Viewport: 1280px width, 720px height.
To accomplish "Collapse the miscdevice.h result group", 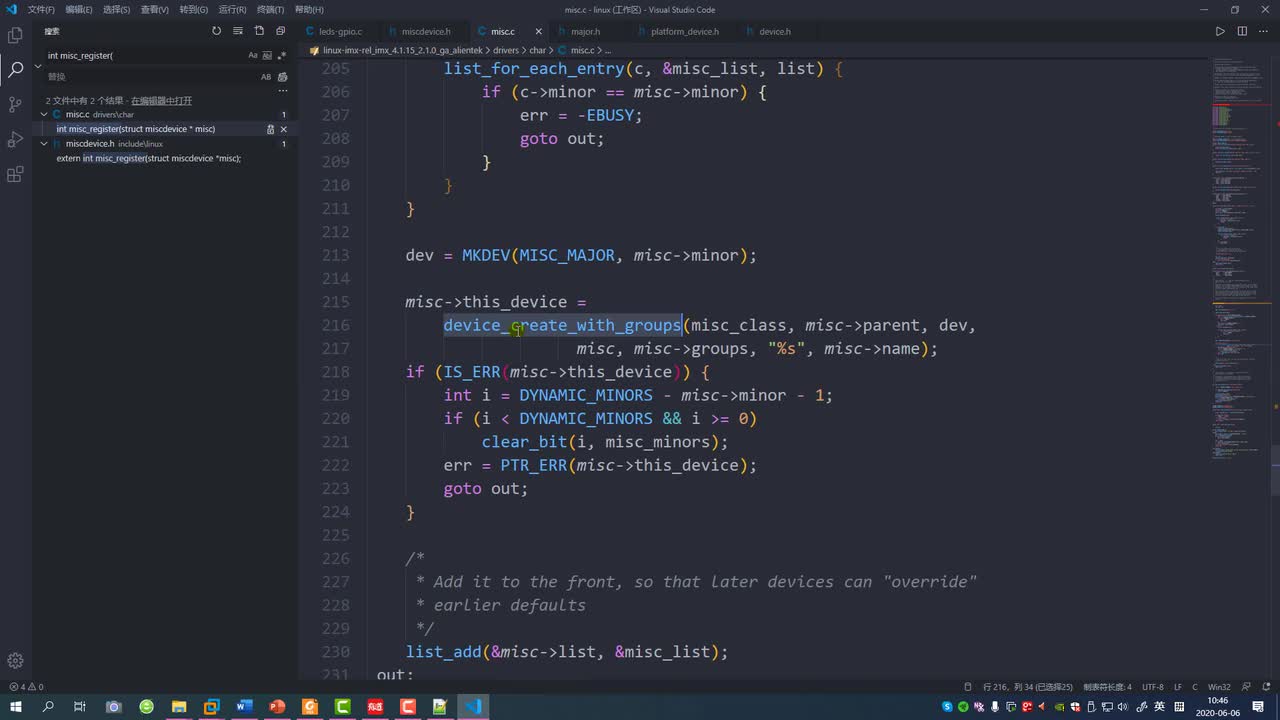I will click(44, 144).
